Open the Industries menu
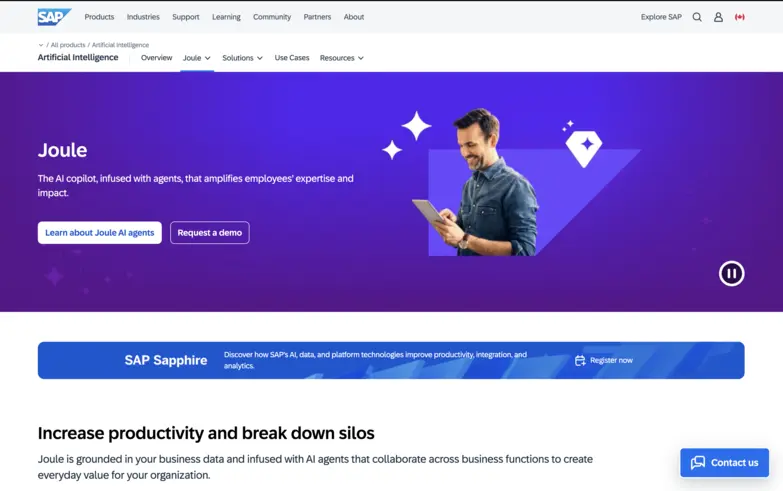 point(143,17)
